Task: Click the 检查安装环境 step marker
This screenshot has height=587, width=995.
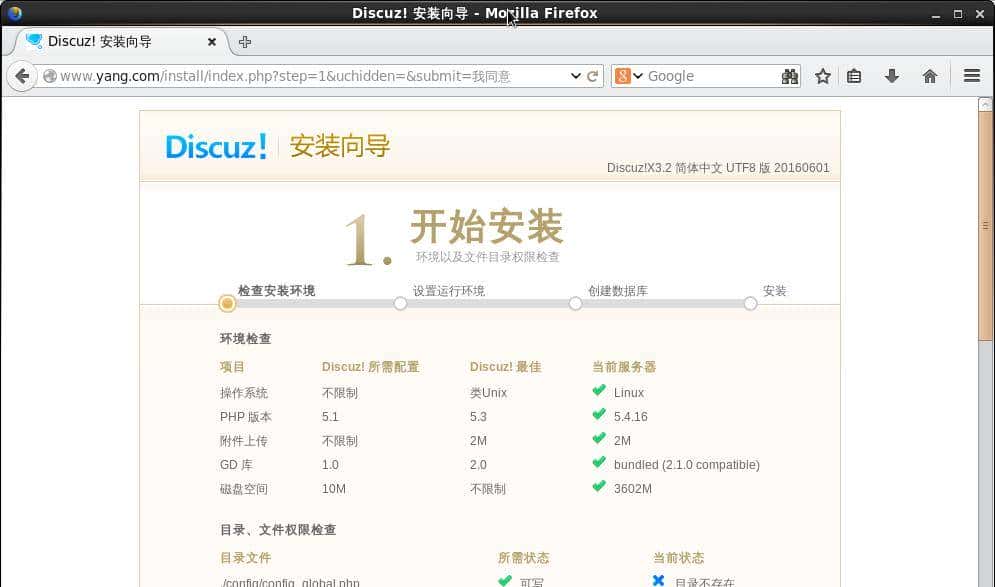Action: pyautogui.click(x=227, y=303)
